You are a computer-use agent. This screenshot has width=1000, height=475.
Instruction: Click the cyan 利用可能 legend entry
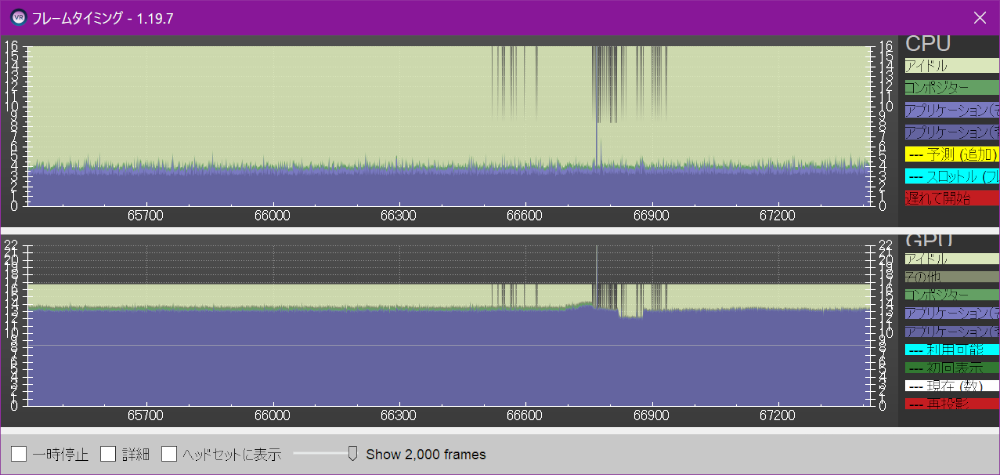[x=952, y=349]
